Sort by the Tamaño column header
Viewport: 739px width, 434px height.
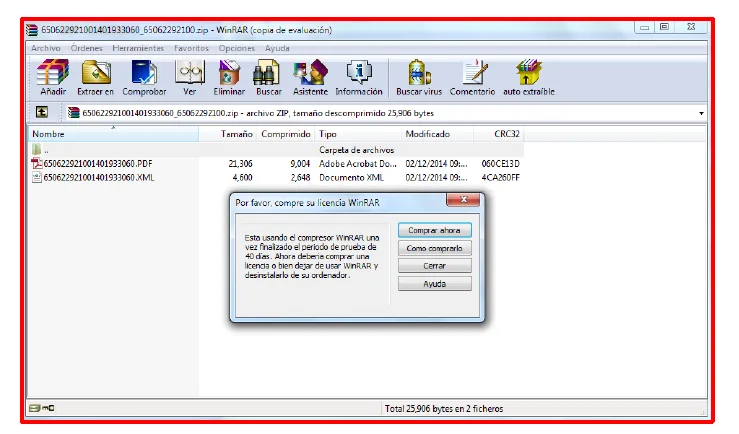(x=228, y=134)
